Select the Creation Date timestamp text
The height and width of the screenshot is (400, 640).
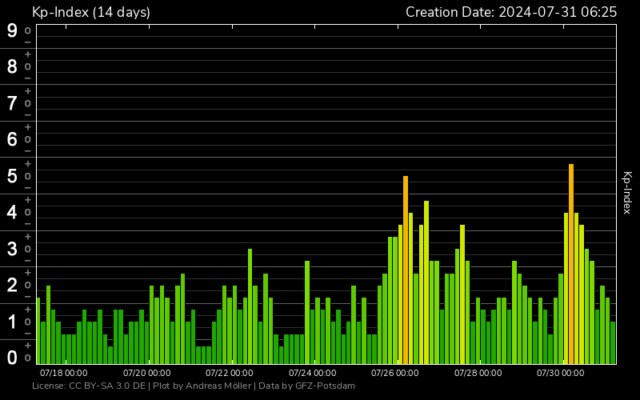pos(511,12)
